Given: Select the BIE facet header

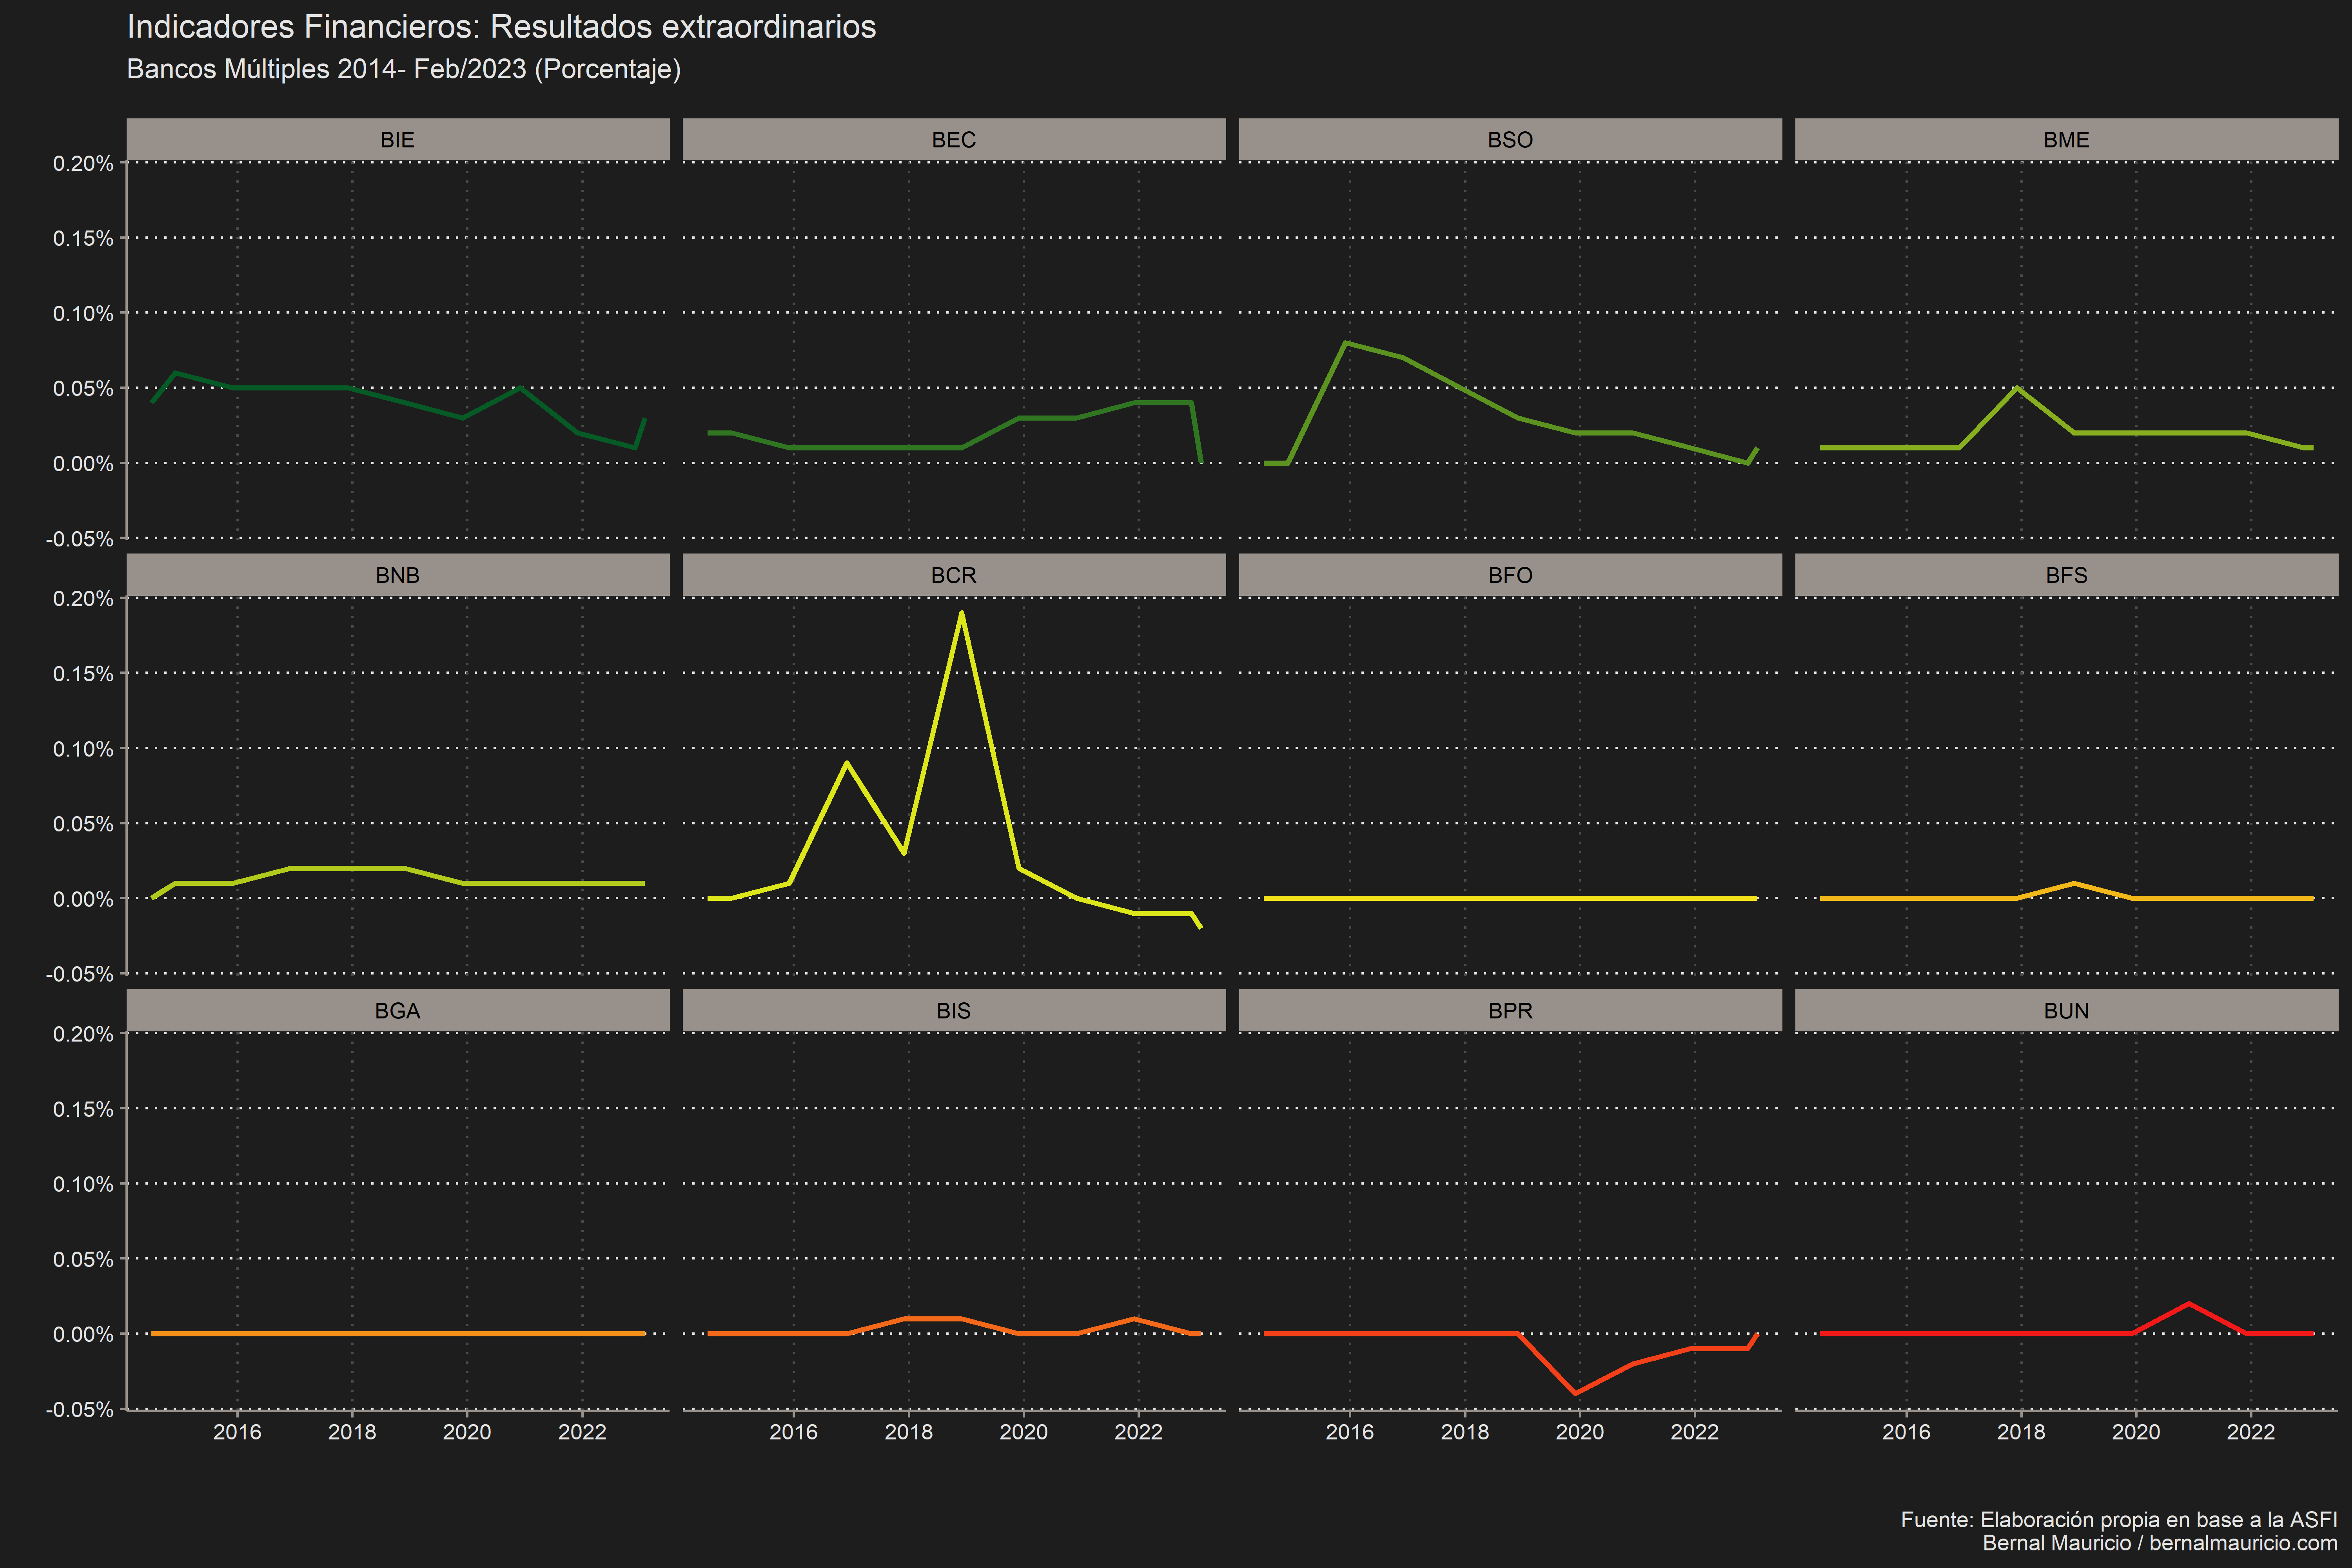Looking at the screenshot, I should coord(398,140).
